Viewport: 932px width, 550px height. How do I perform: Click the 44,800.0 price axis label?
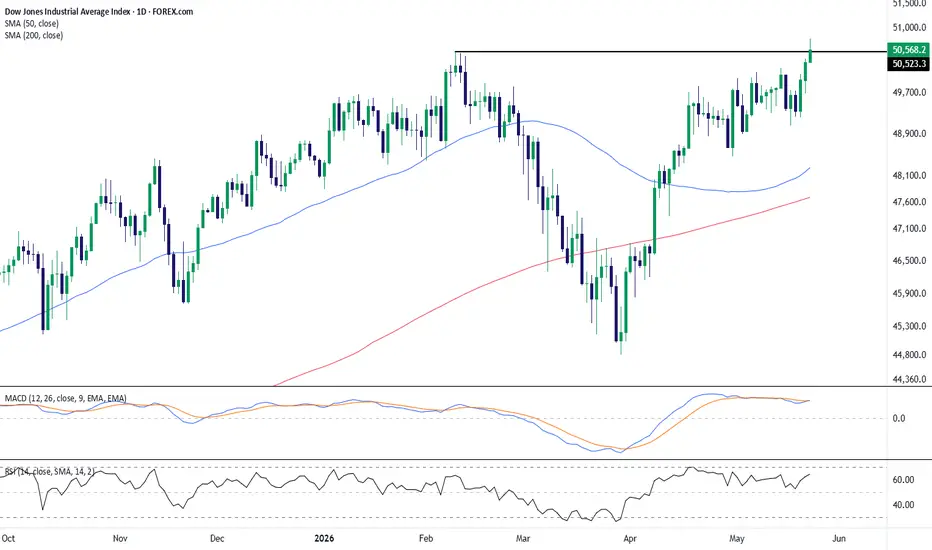pos(909,355)
